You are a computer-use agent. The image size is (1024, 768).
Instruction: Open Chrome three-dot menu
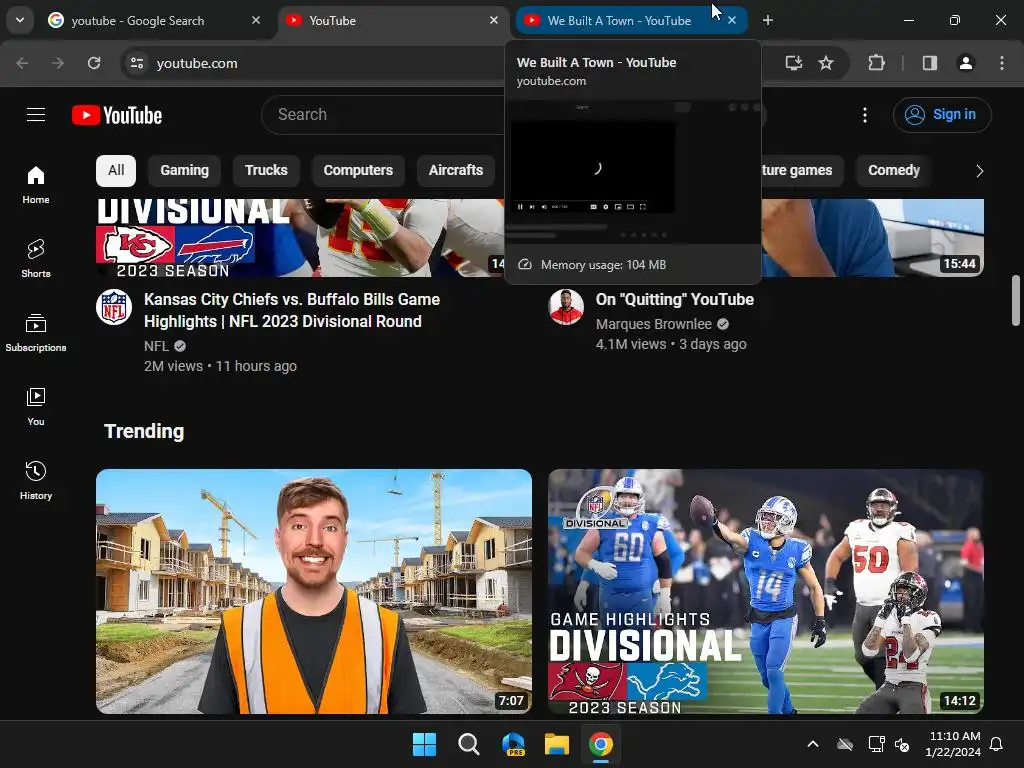pos(1002,63)
